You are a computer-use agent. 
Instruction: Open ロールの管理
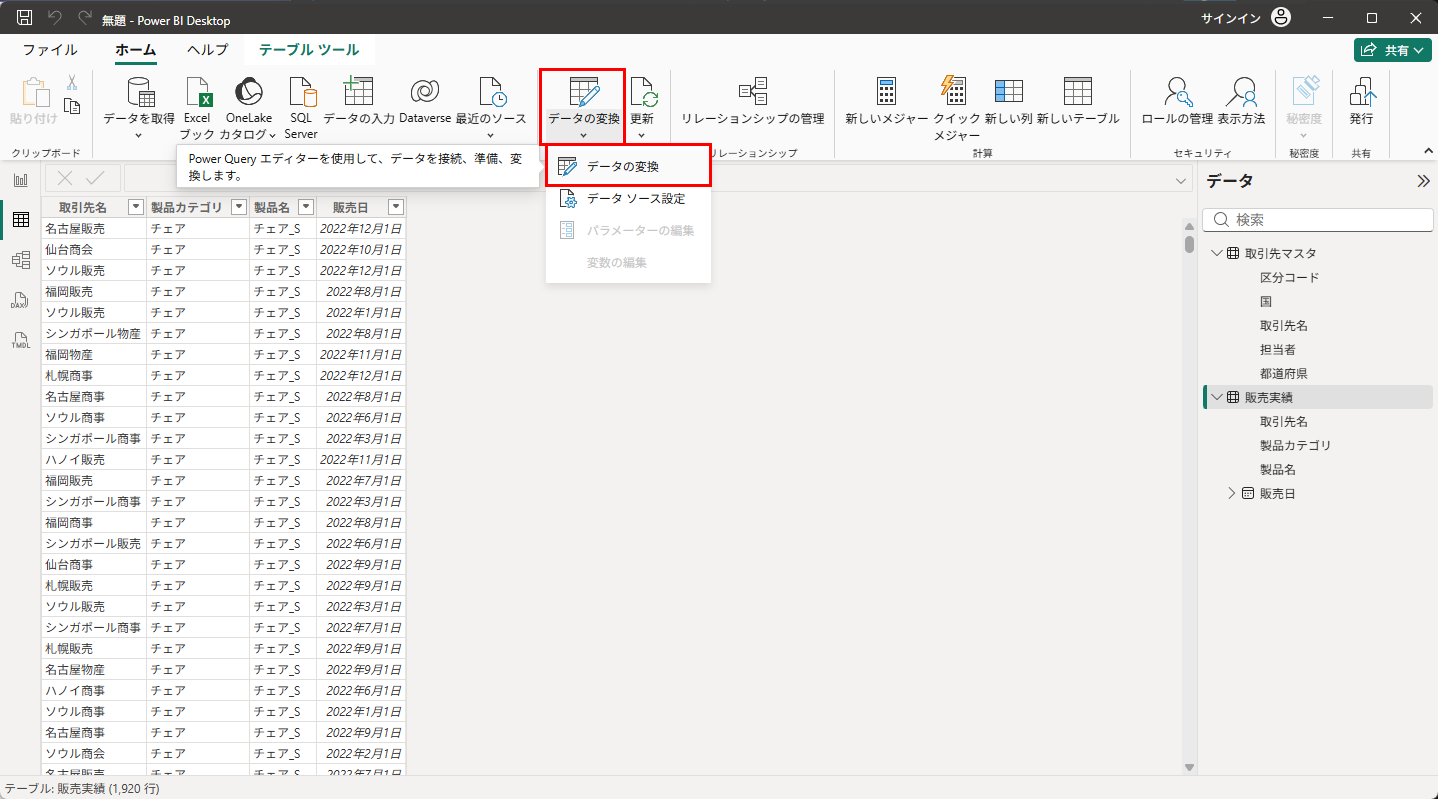click(1177, 100)
